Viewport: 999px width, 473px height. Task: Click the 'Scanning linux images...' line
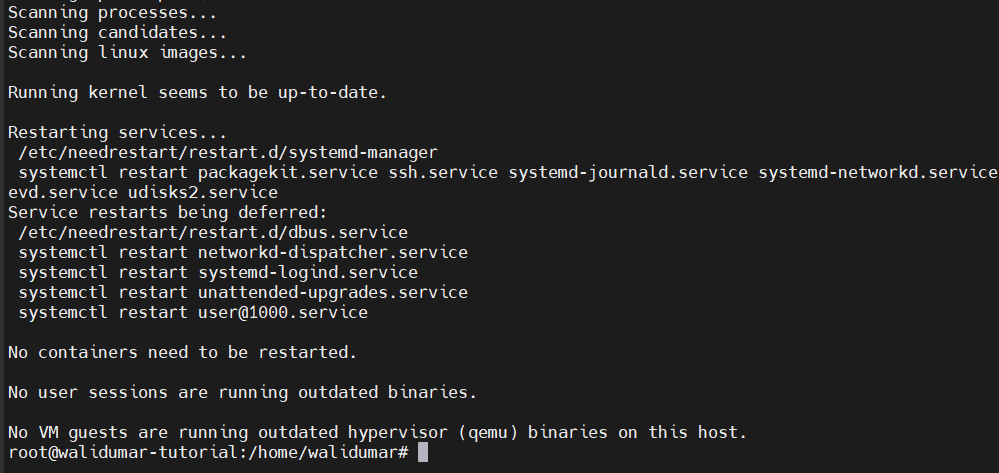point(127,53)
